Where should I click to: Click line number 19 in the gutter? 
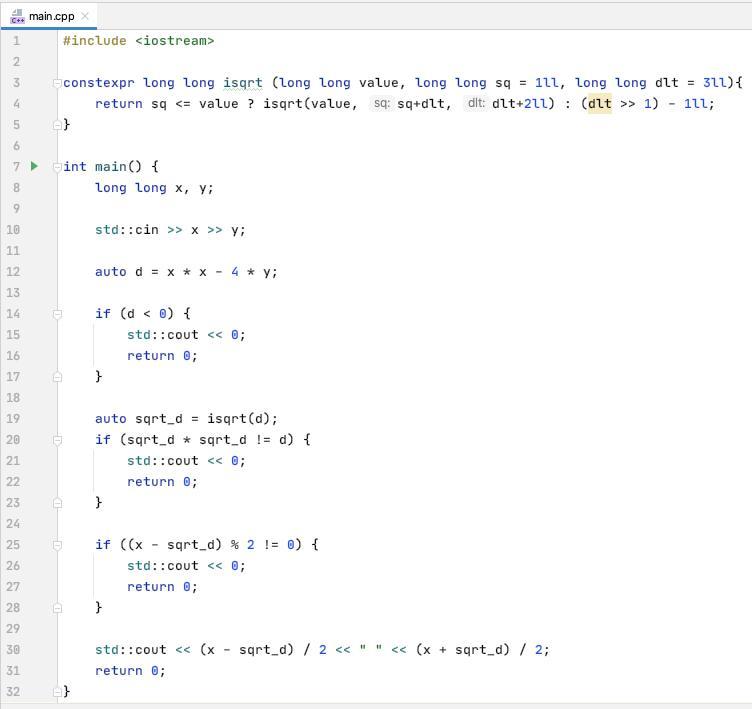tap(13, 419)
